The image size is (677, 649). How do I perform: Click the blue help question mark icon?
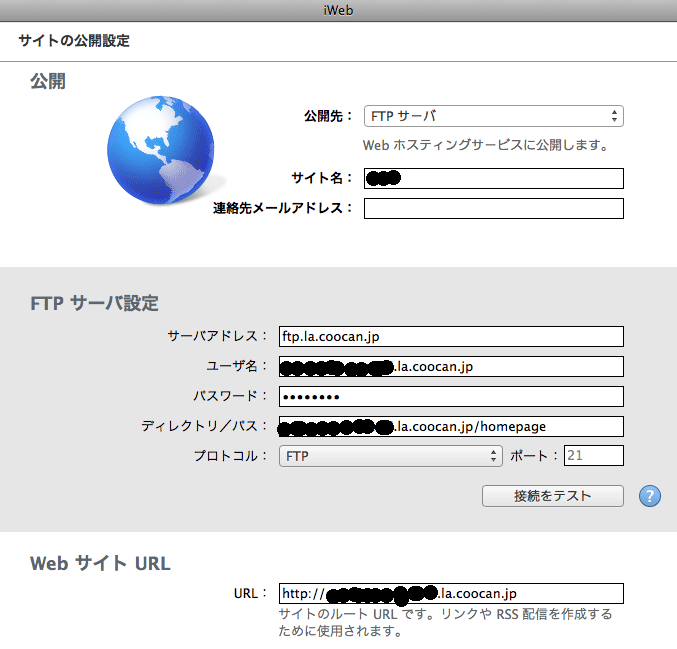(650, 496)
